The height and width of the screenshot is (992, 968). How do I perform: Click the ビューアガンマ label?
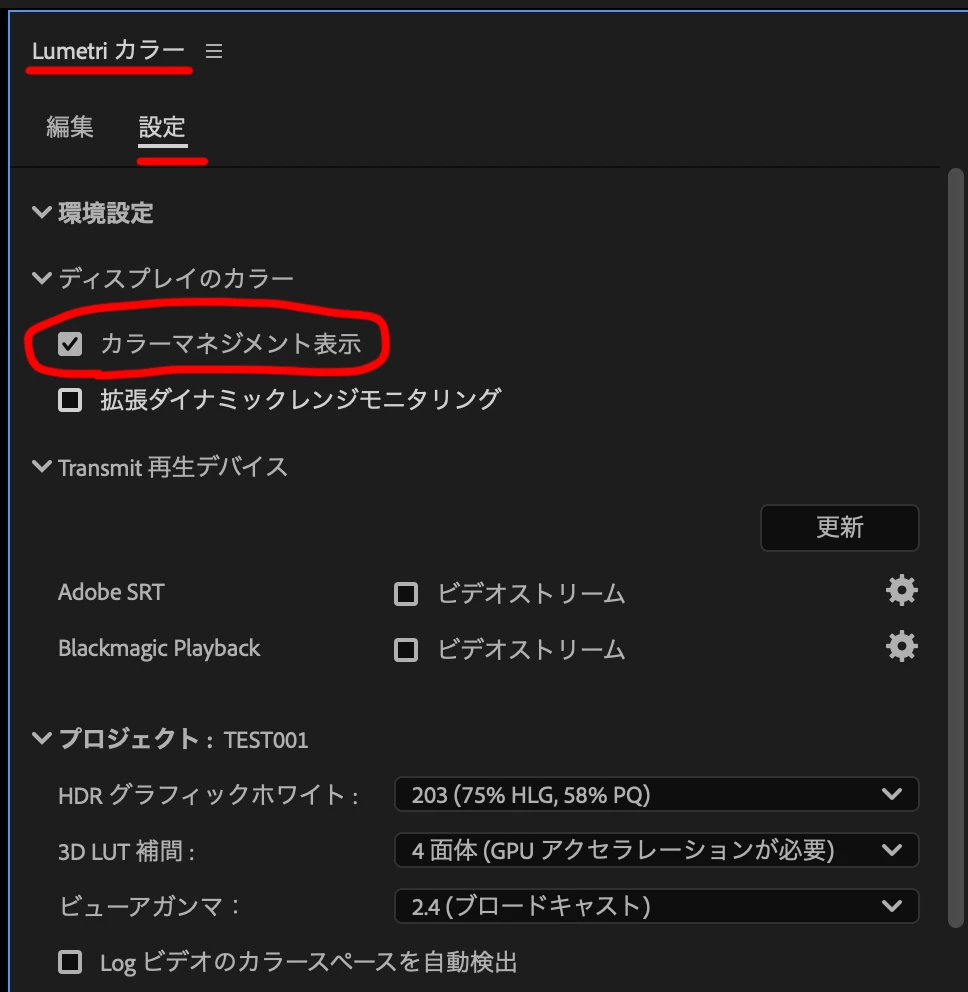click(148, 907)
